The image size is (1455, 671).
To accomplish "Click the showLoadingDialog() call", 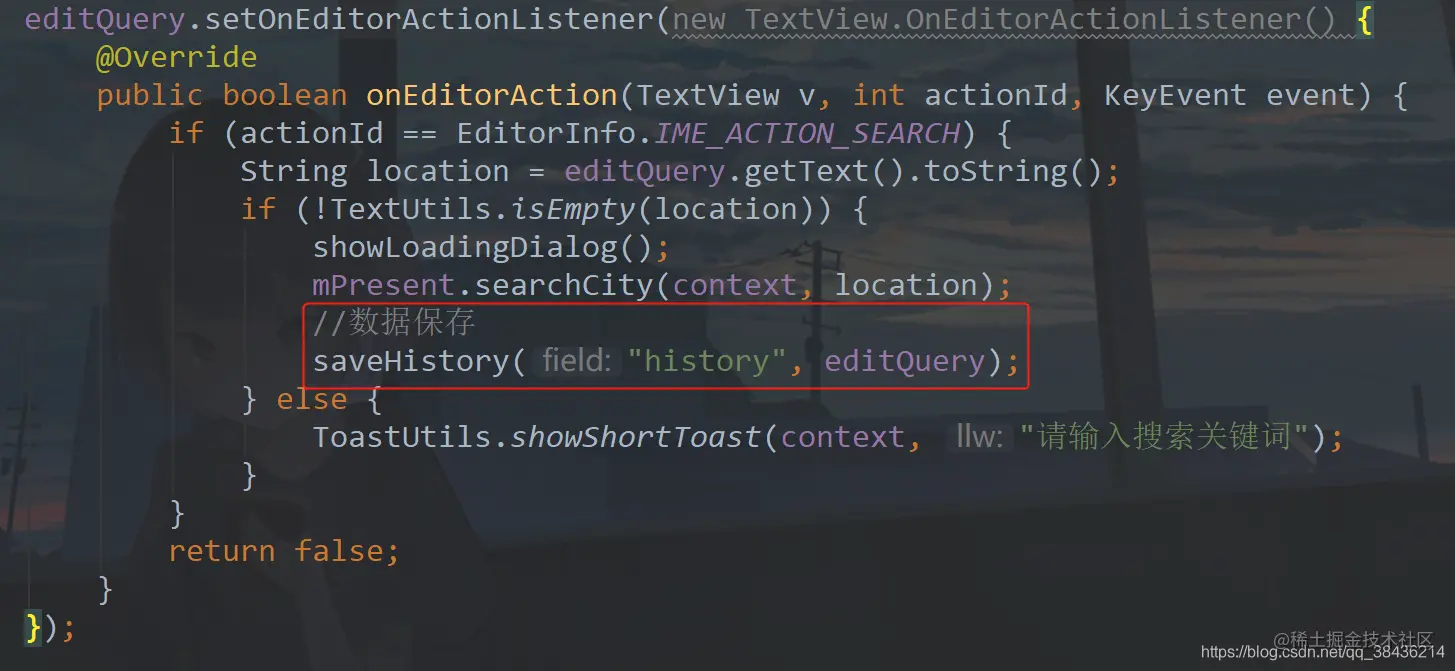I will tap(482, 247).
